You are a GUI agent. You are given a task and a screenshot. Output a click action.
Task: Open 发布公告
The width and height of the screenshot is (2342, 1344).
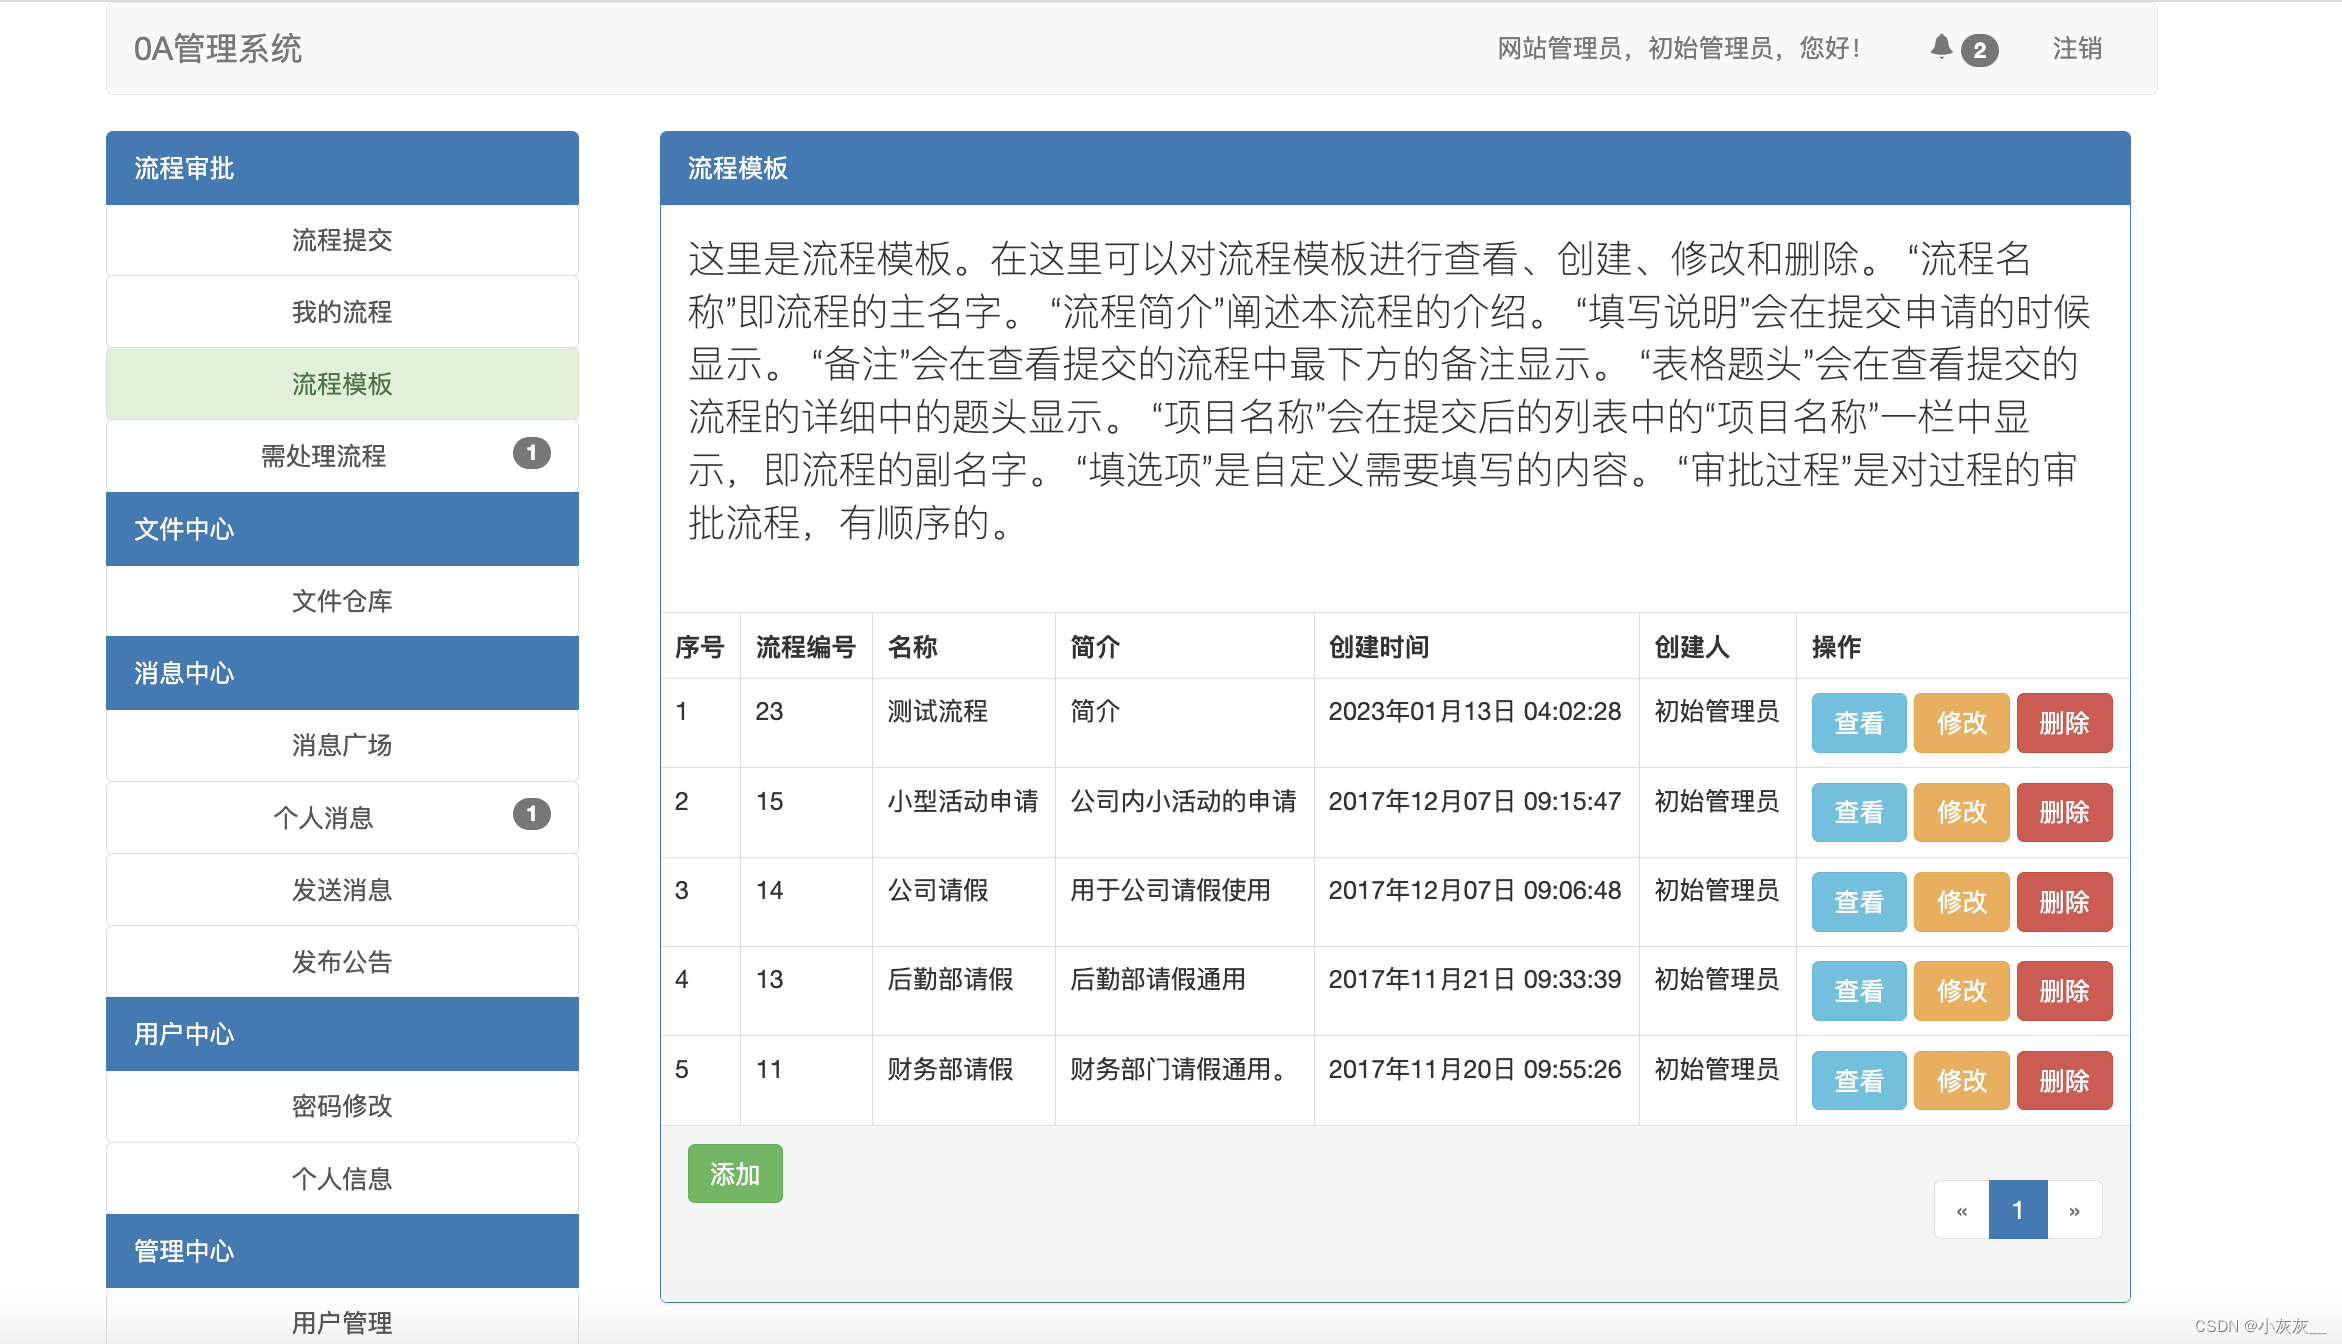coord(341,961)
